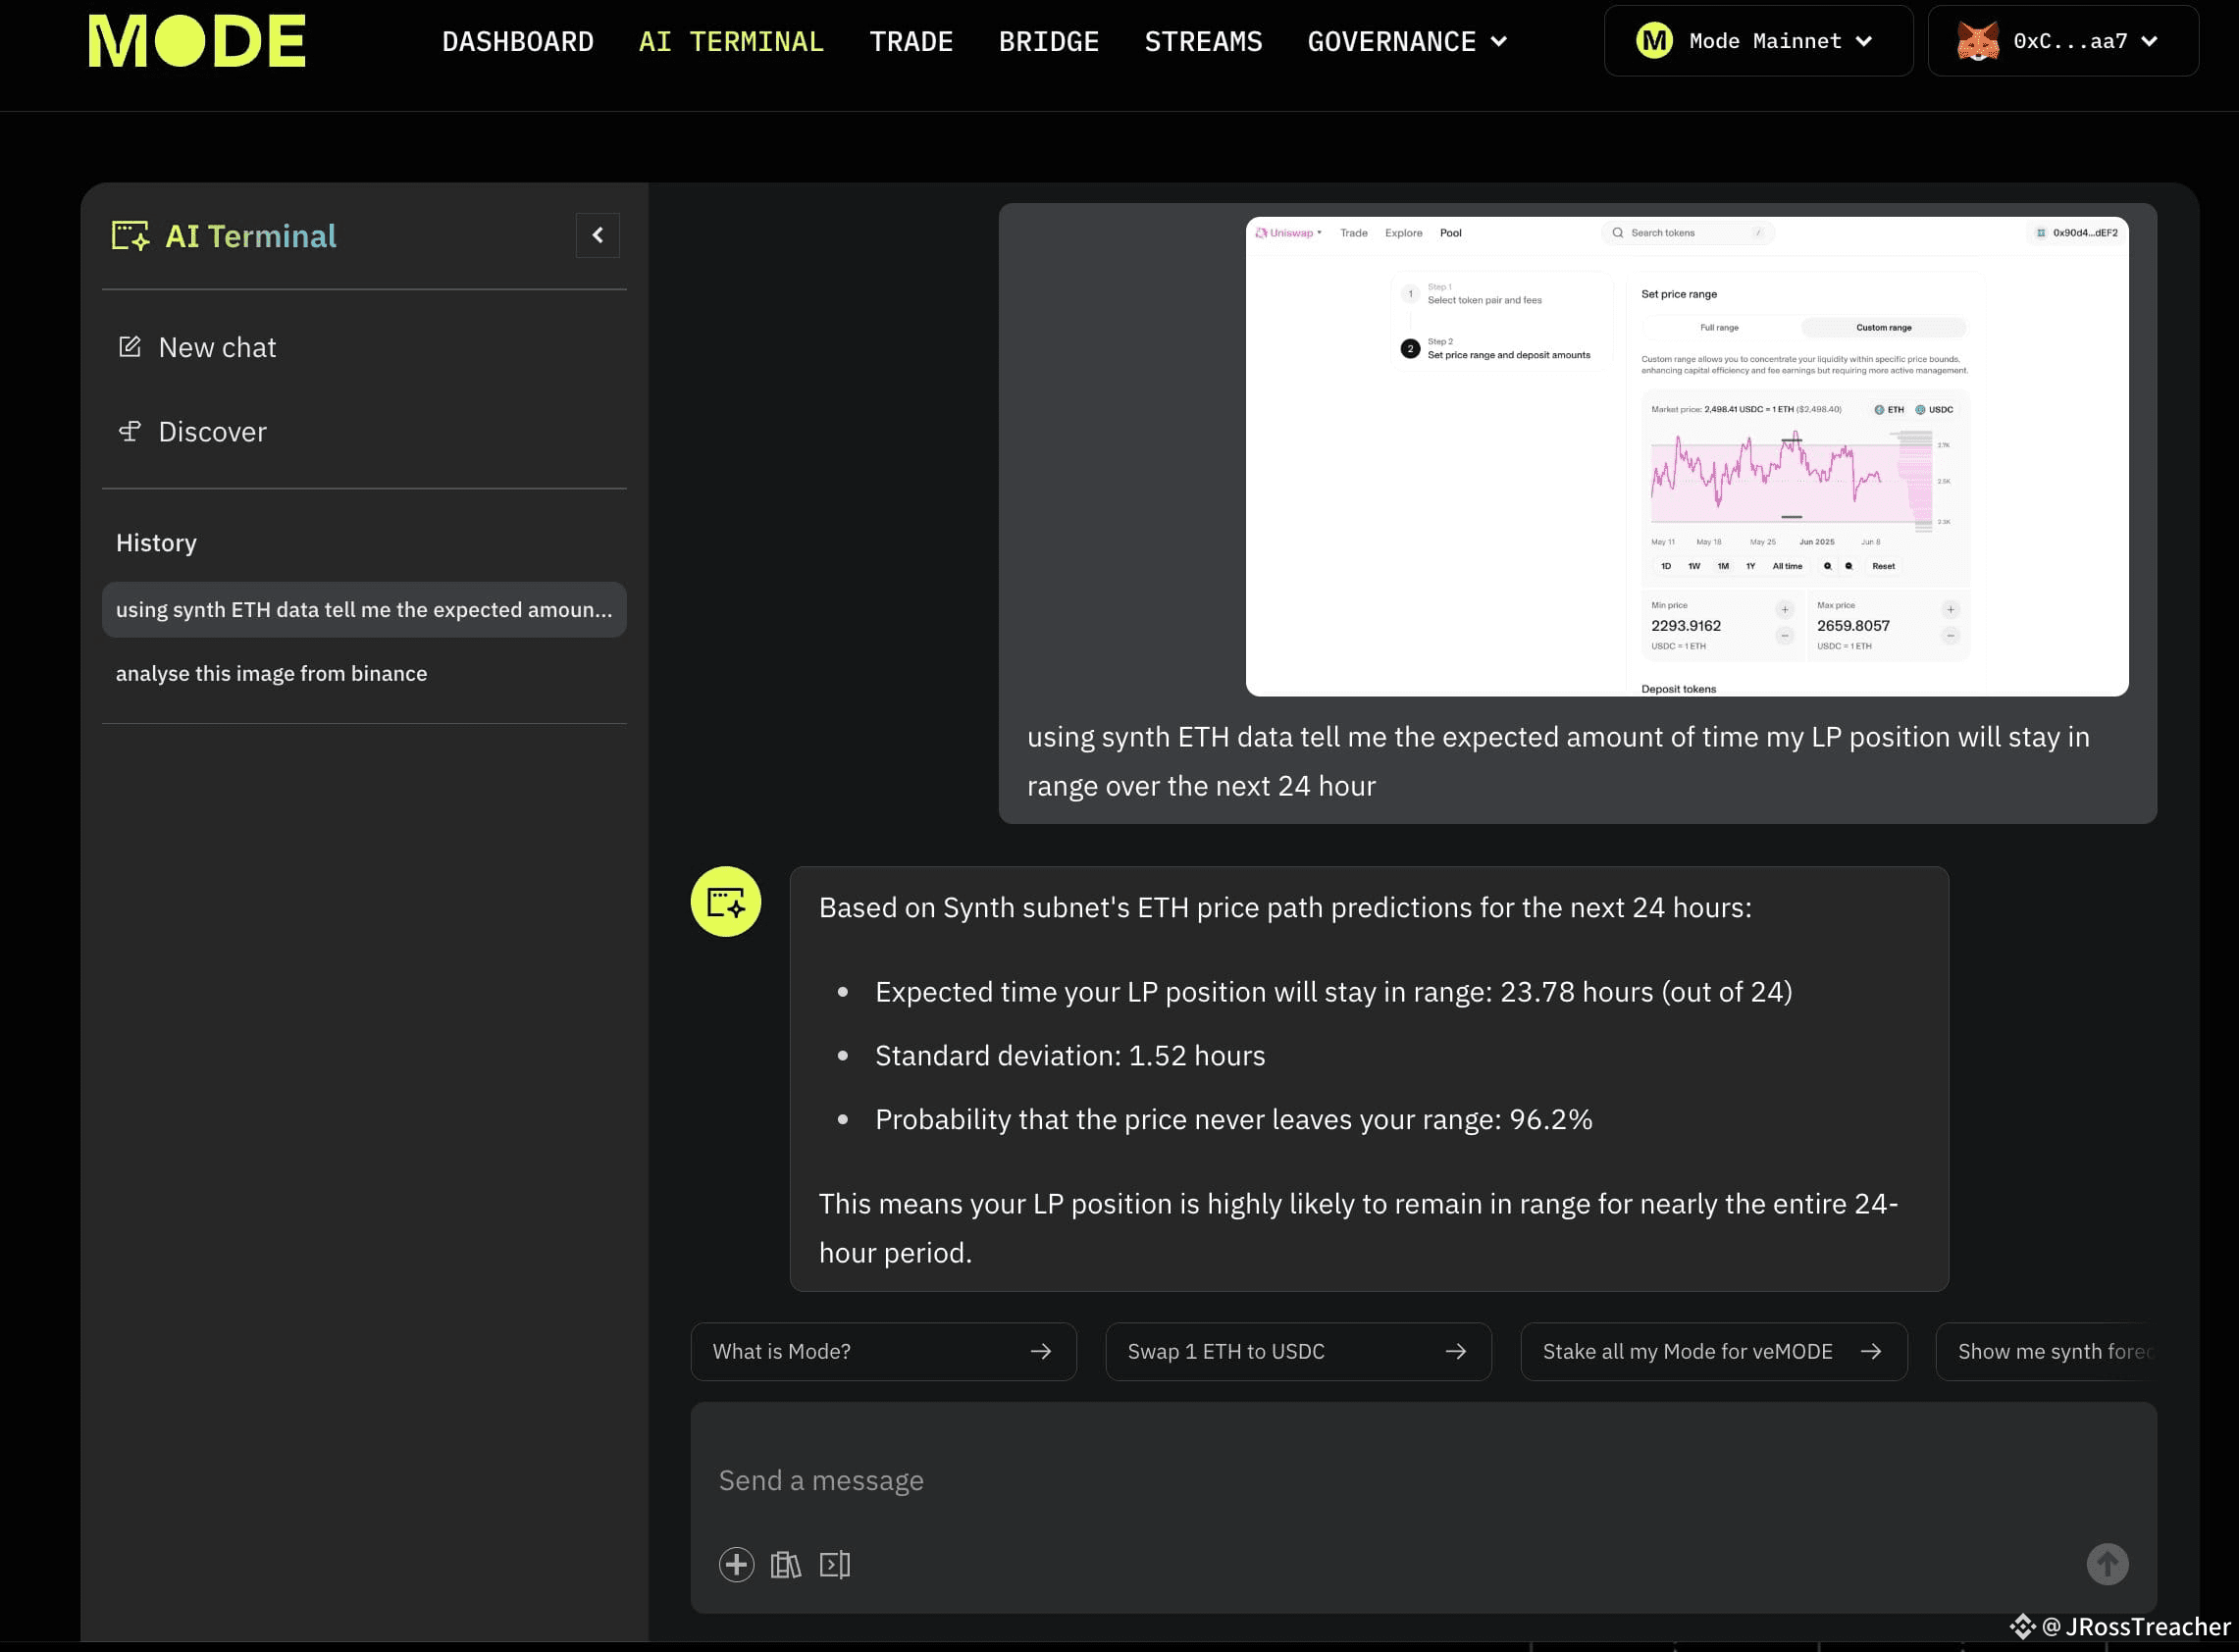
Task: Choose the 'What is Mode?' suggestion
Action: (x=883, y=1351)
